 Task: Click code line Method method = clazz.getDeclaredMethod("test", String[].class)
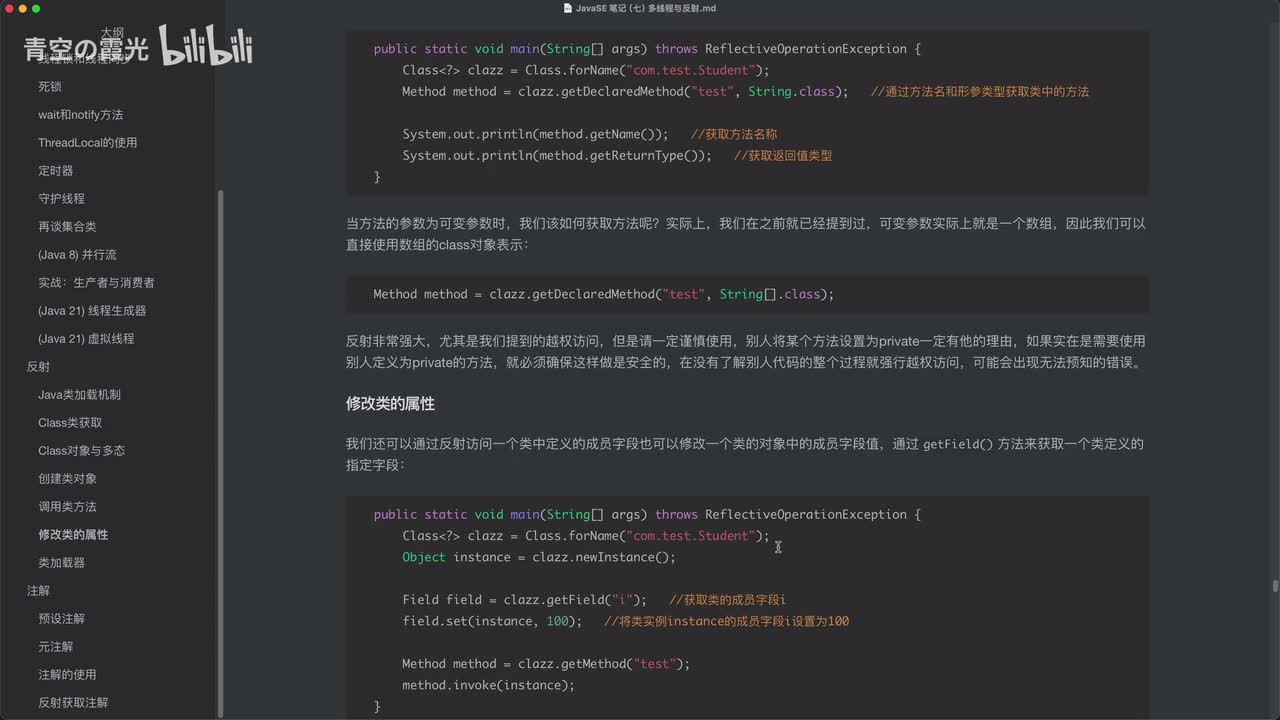pyautogui.click(x=603, y=294)
